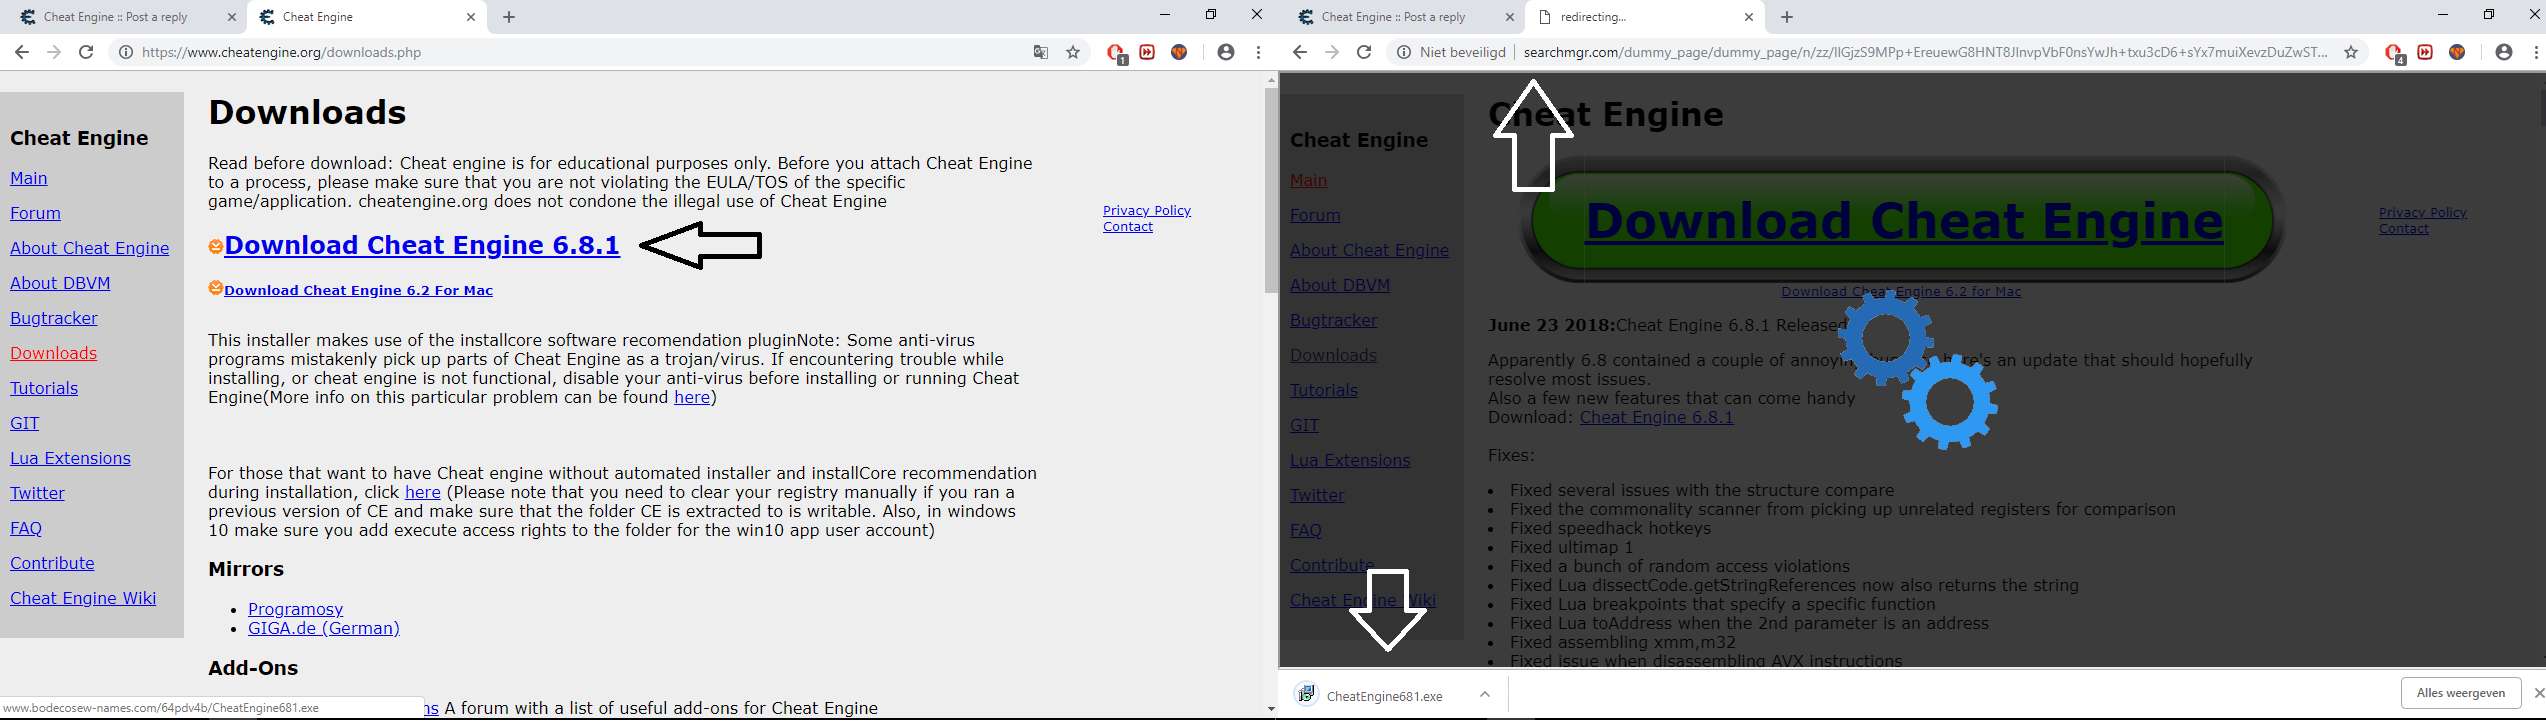Click 'Alles weergeven' button
The image size is (2546, 722).
pos(2461,693)
